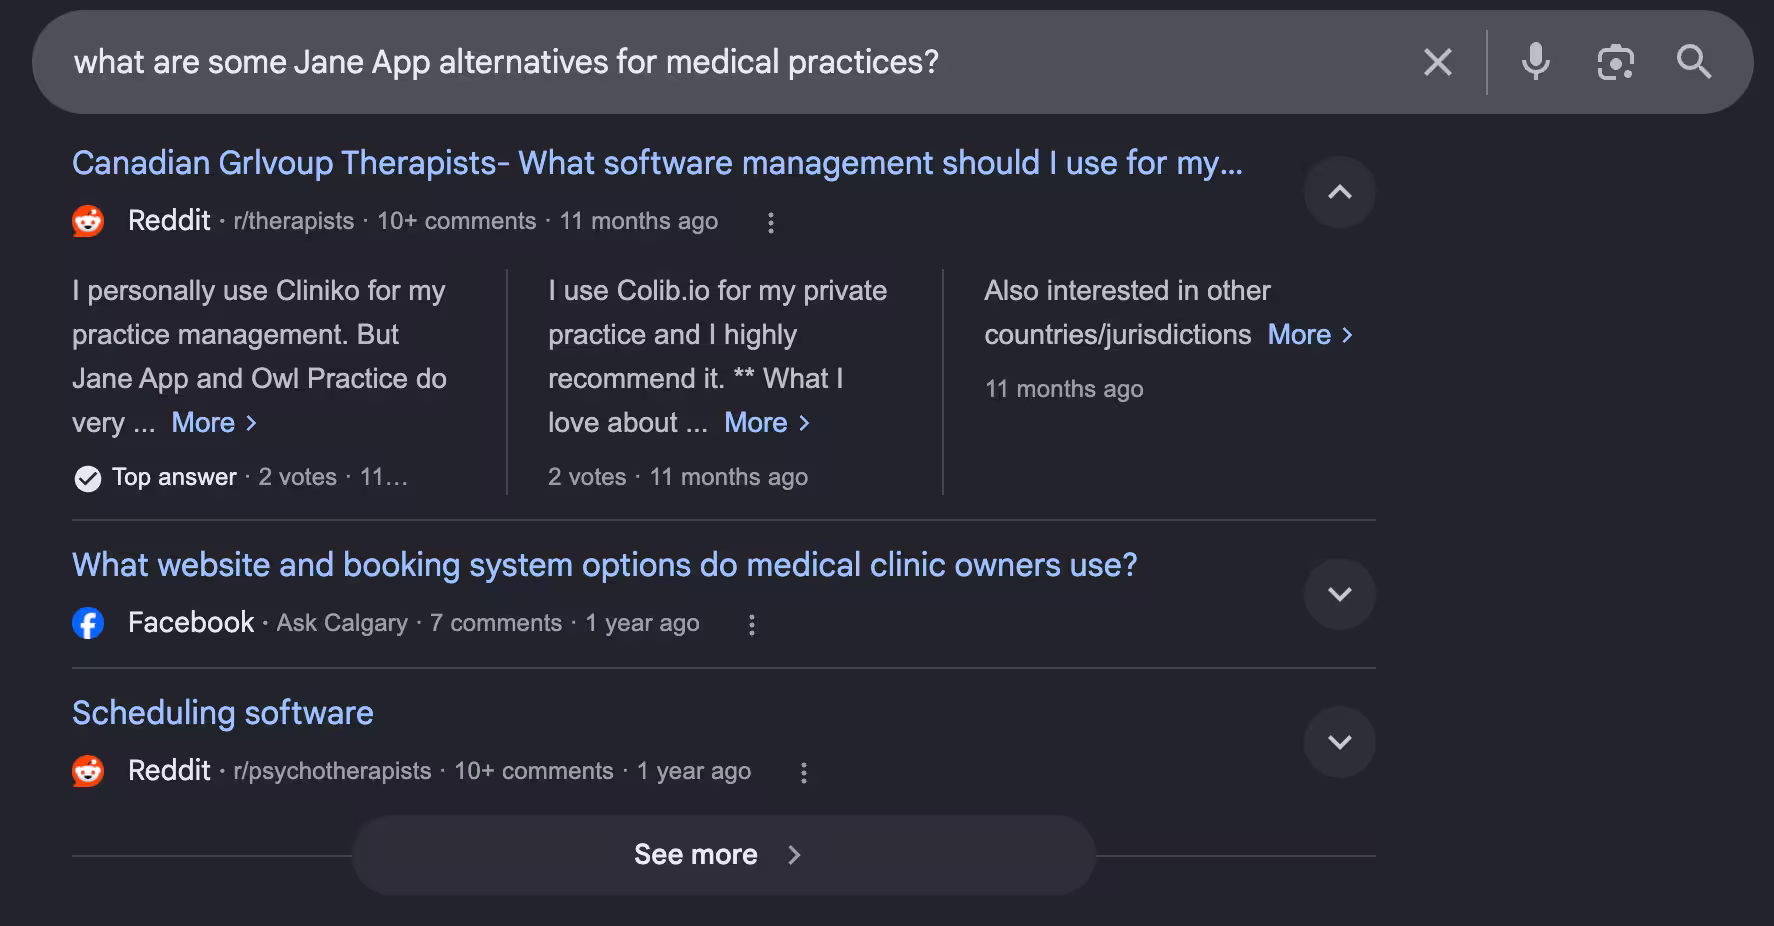
Task: Open the medical clinic booking system options link
Action: (x=604, y=565)
